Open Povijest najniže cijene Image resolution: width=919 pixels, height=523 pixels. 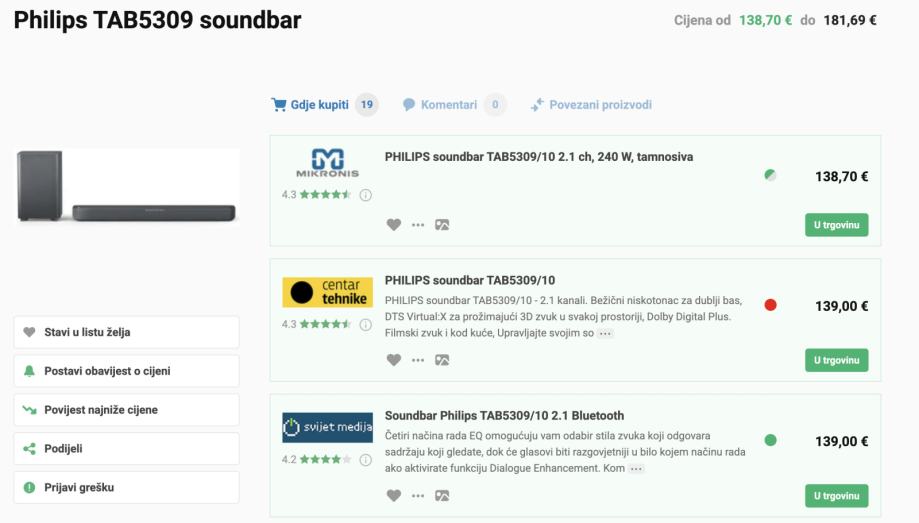click(x=127, y=410)
